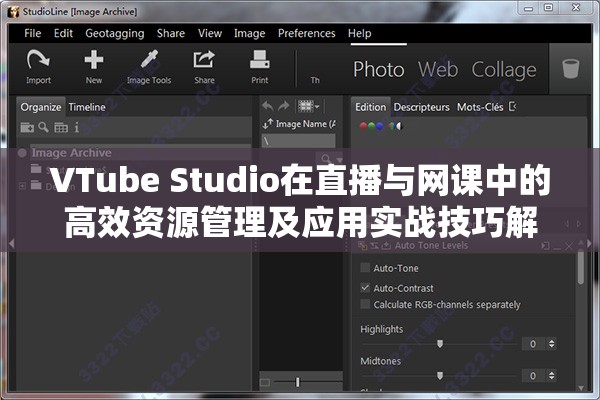Open the Help menu
The image size is (600, 400).
[x=359, y=34]
